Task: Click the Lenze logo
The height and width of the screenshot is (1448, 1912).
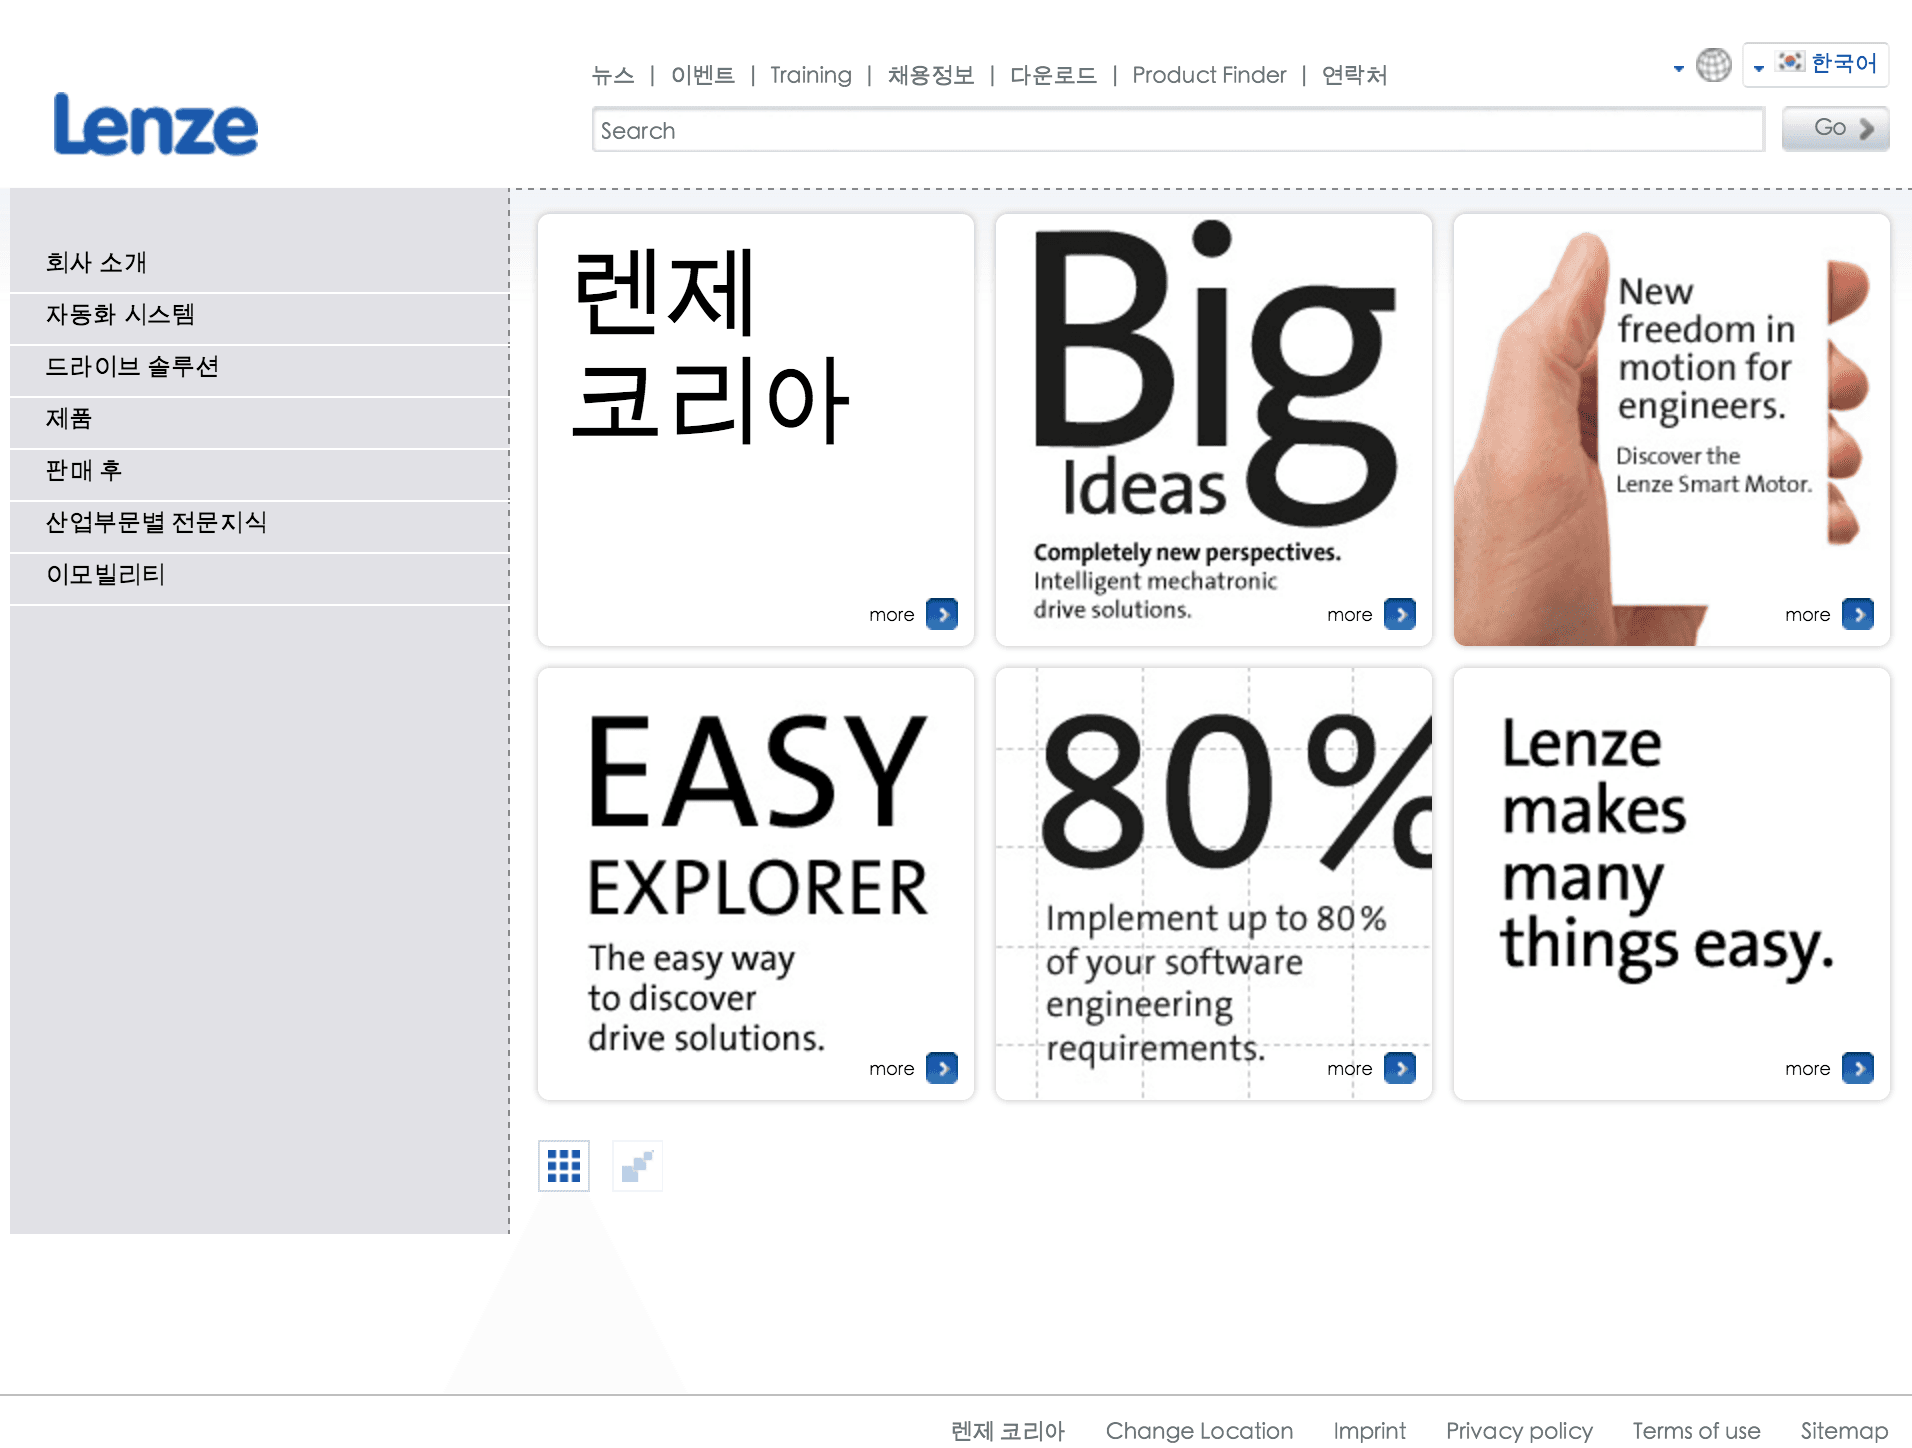Action: (155, 124)
